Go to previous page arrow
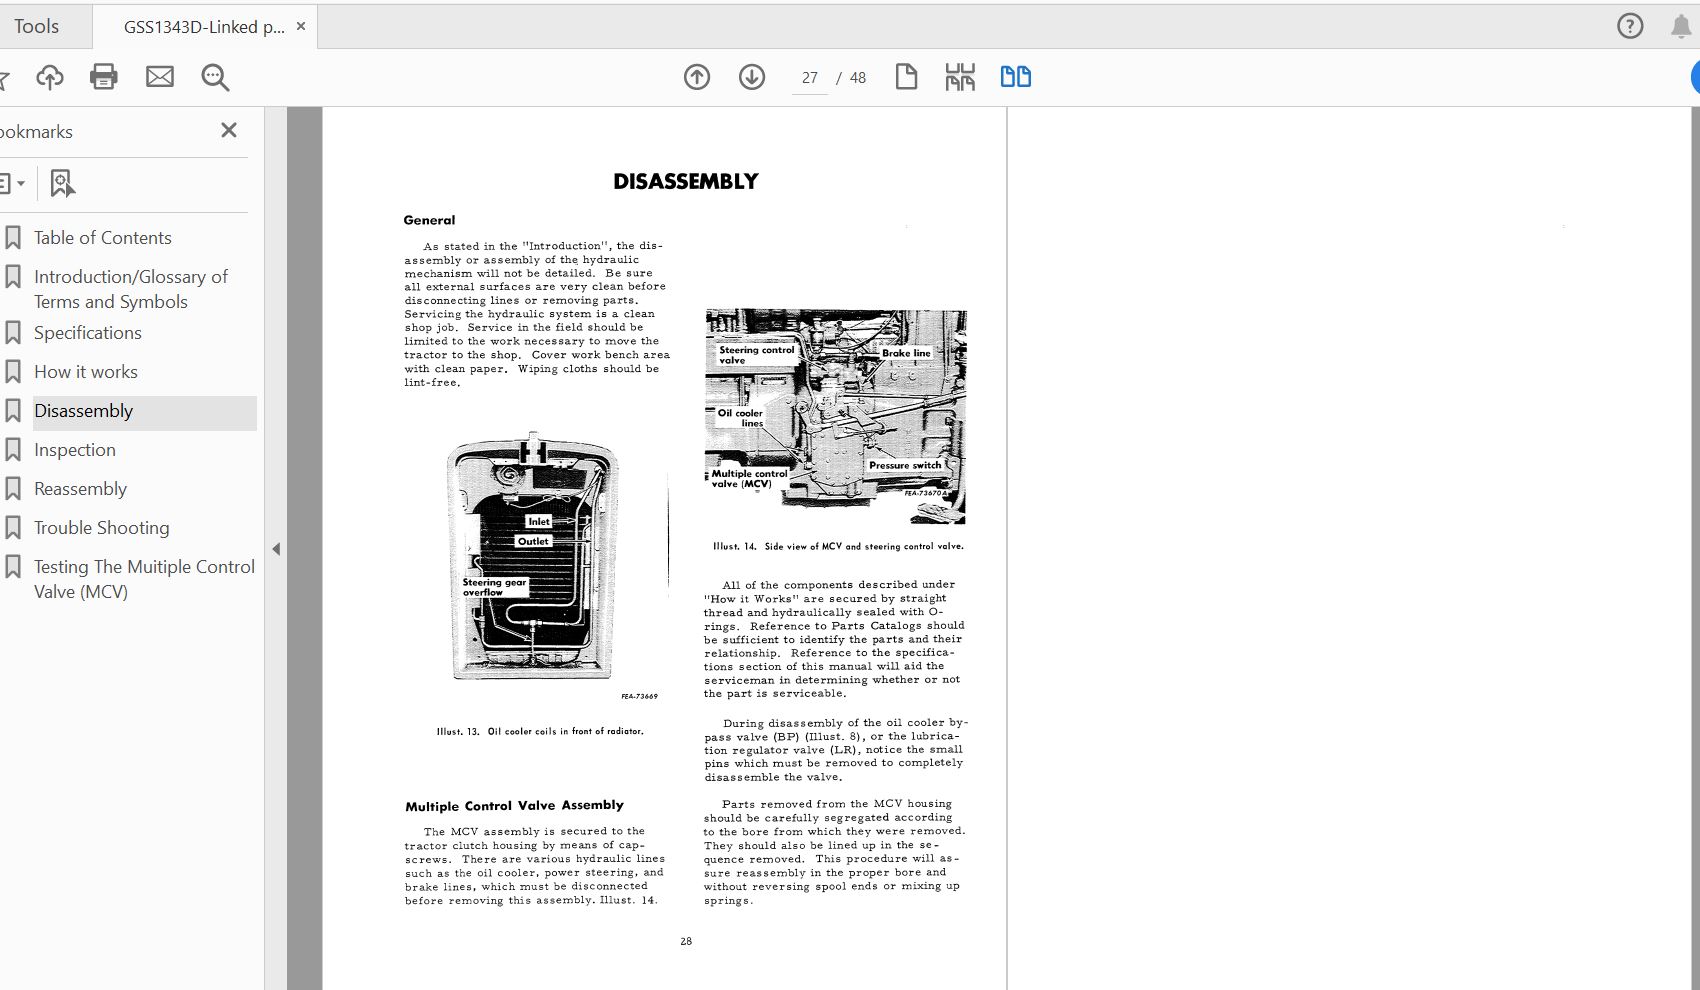 point(697,77)
